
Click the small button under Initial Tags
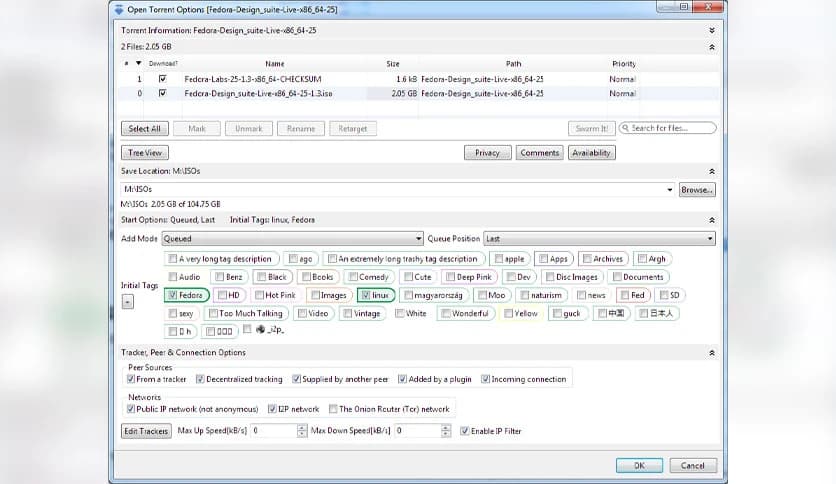pos(127,302)
